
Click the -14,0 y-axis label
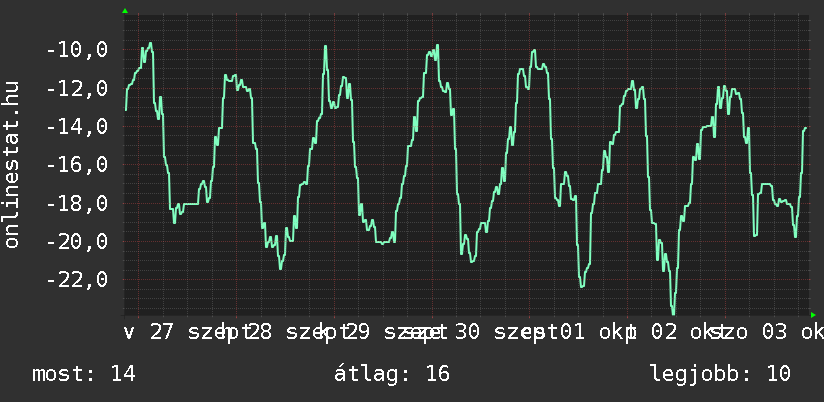(x=77, y=127)
